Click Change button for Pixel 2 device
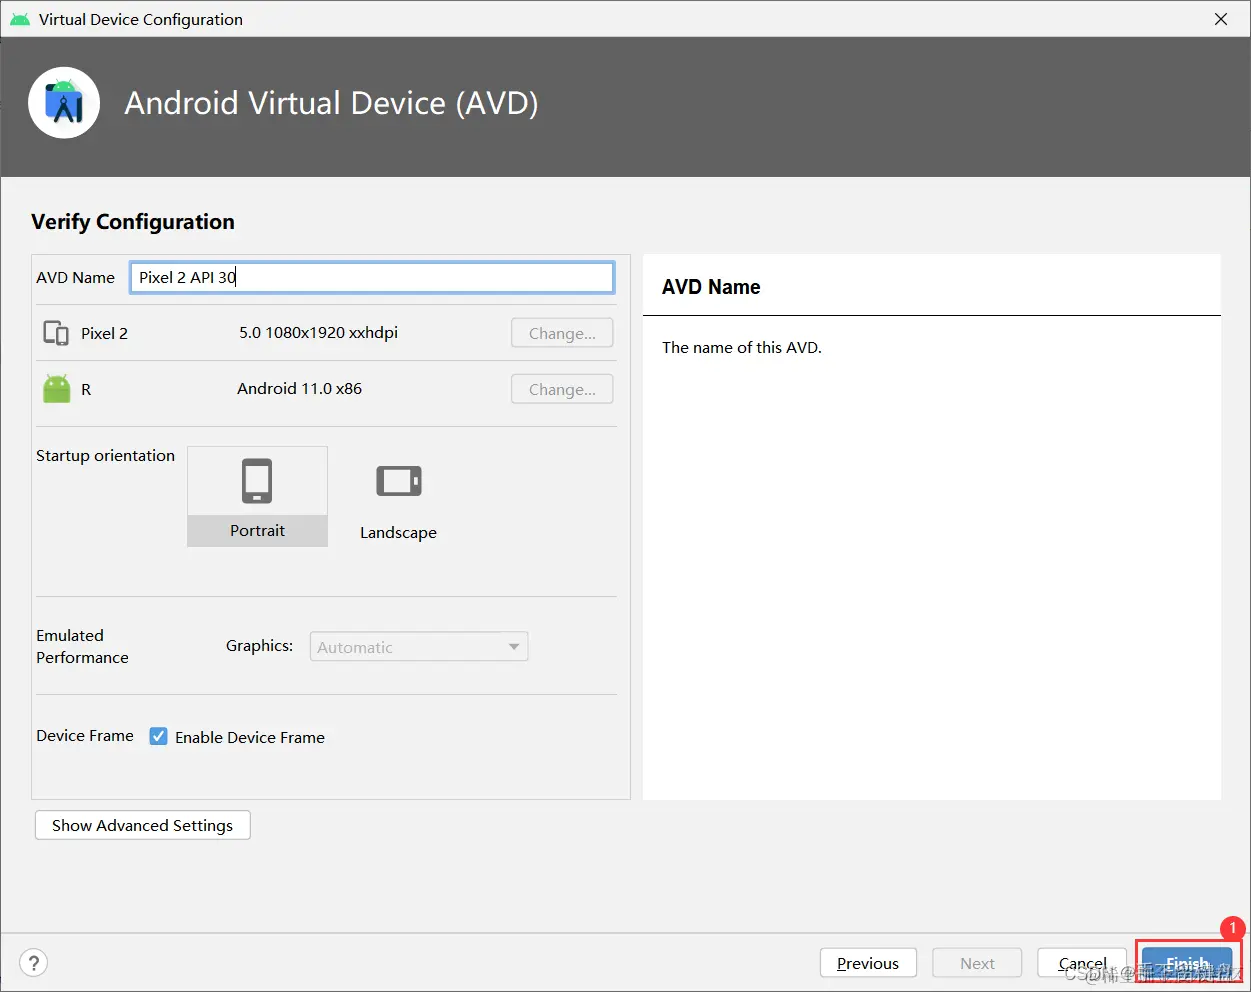The image size is (1251, 992). pos(562,333)
